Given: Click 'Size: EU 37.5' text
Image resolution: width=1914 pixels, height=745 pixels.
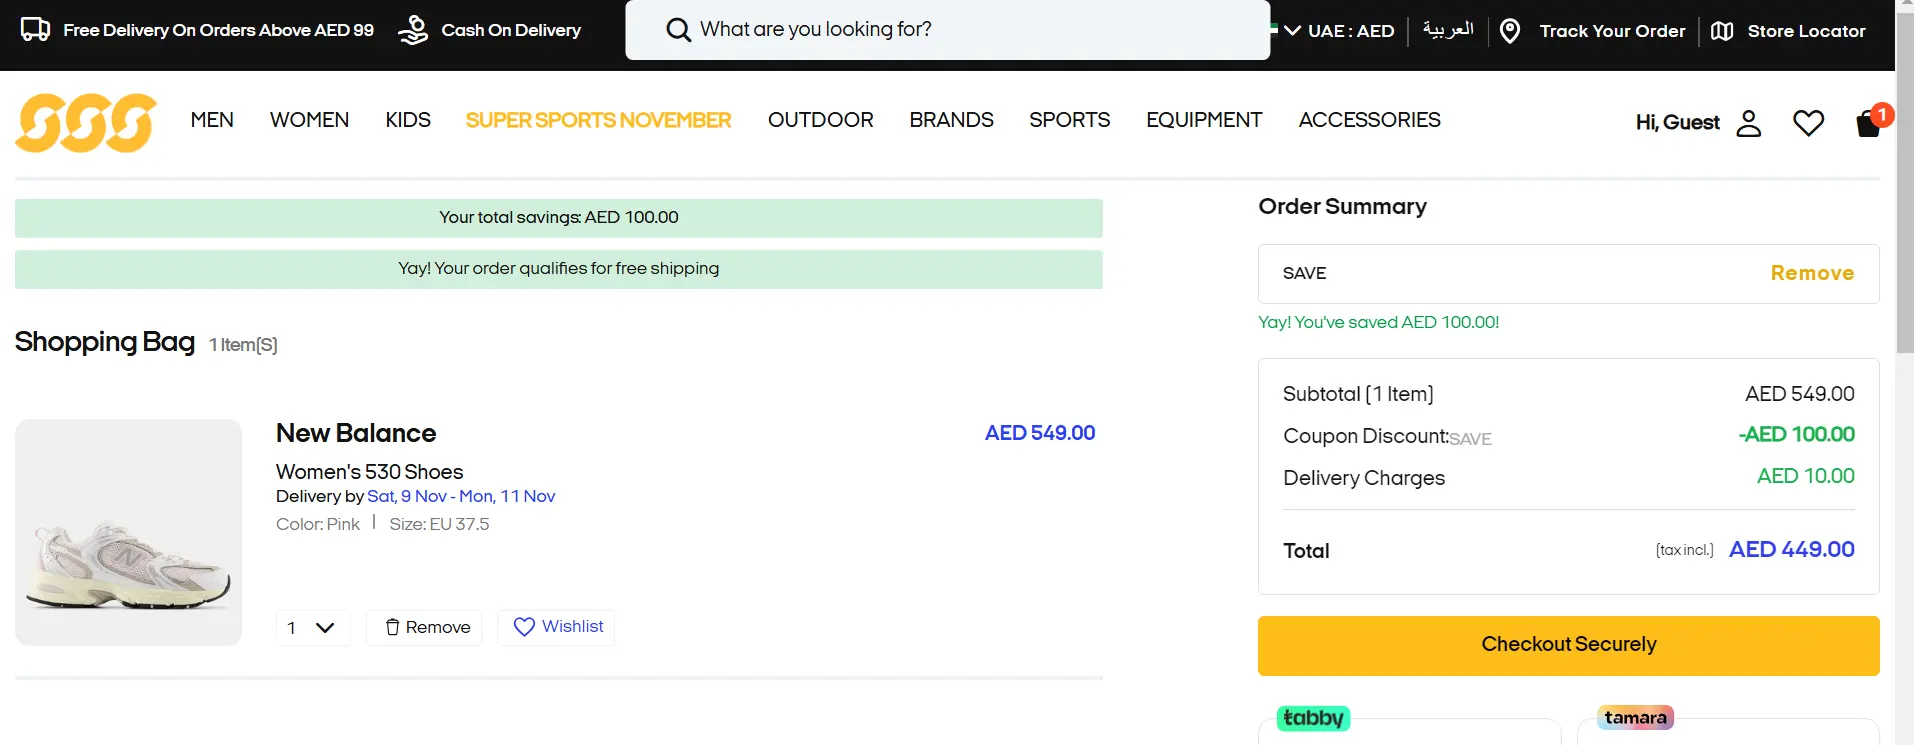Looking at the screenshot, I should [439, 524].
